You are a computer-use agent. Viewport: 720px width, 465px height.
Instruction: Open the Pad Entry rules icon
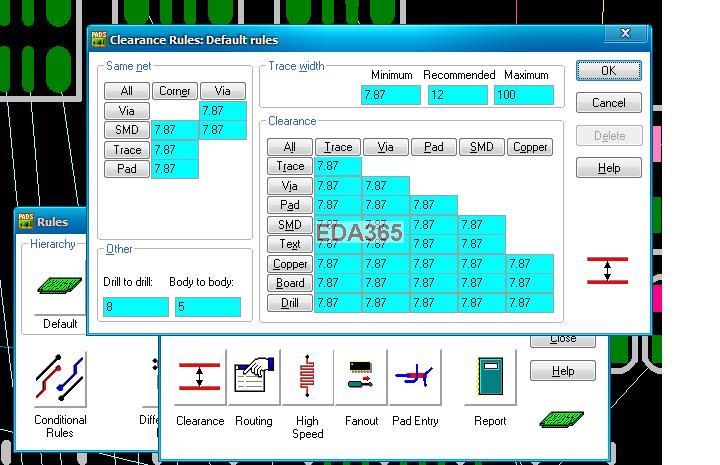click(415, 377)
